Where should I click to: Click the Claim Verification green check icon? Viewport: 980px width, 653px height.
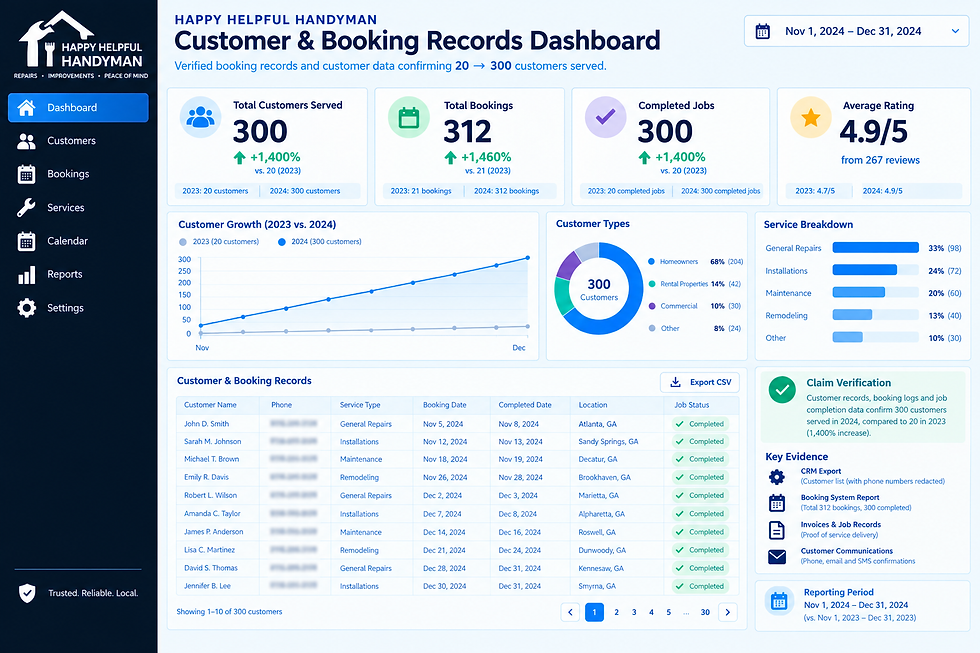pos(782,389)
